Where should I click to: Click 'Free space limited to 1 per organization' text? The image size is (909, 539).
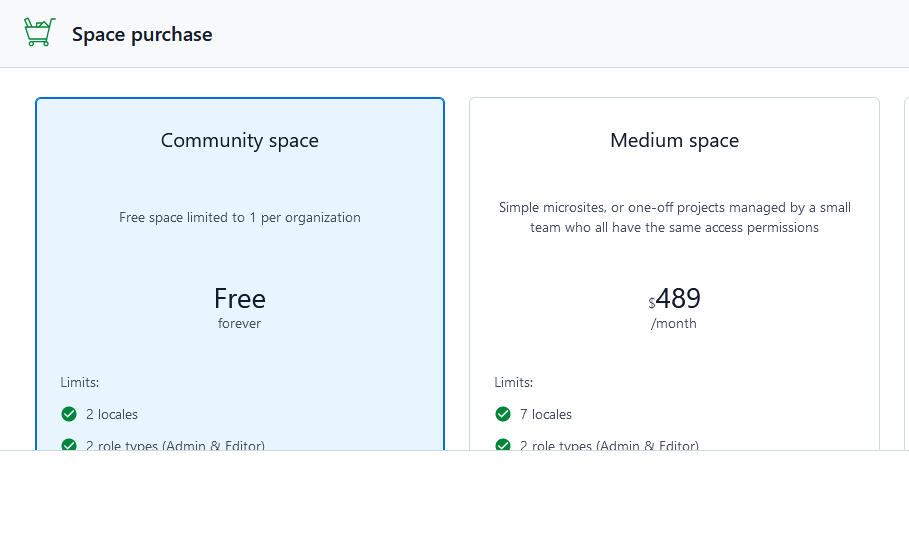pyautogui.click(x=239, y=217)
